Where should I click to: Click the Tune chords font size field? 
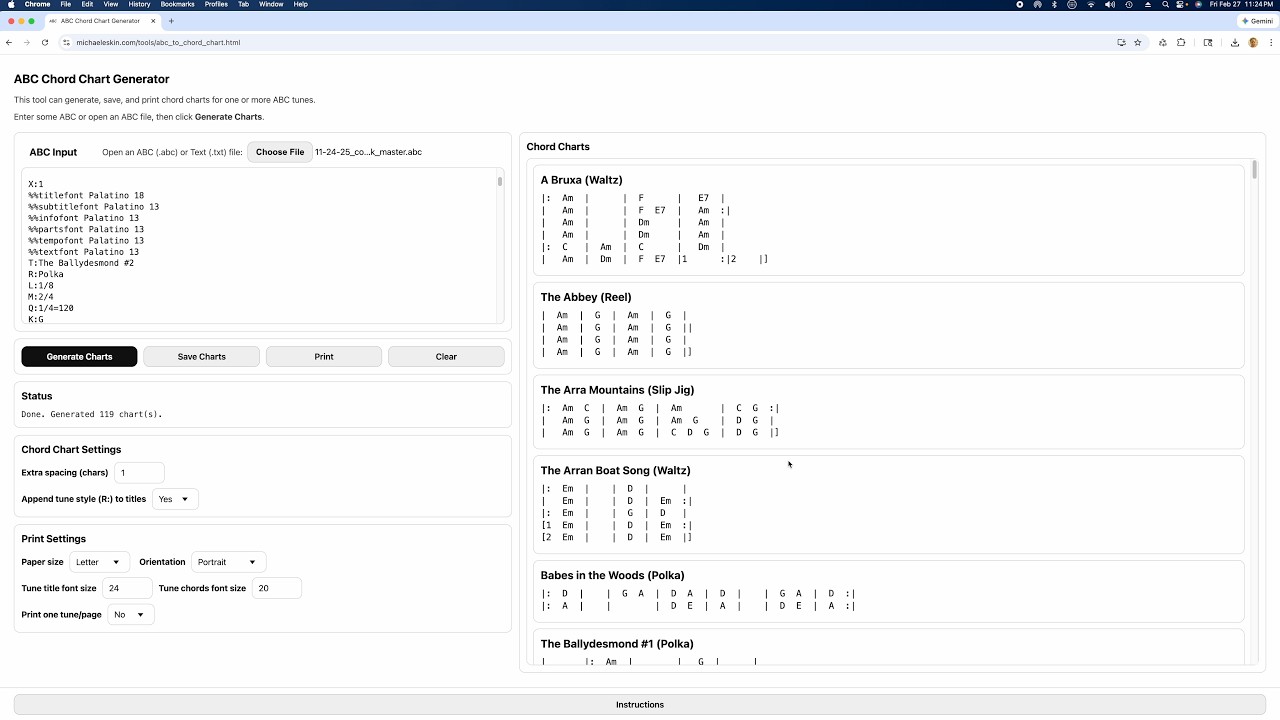pos(276,588)
